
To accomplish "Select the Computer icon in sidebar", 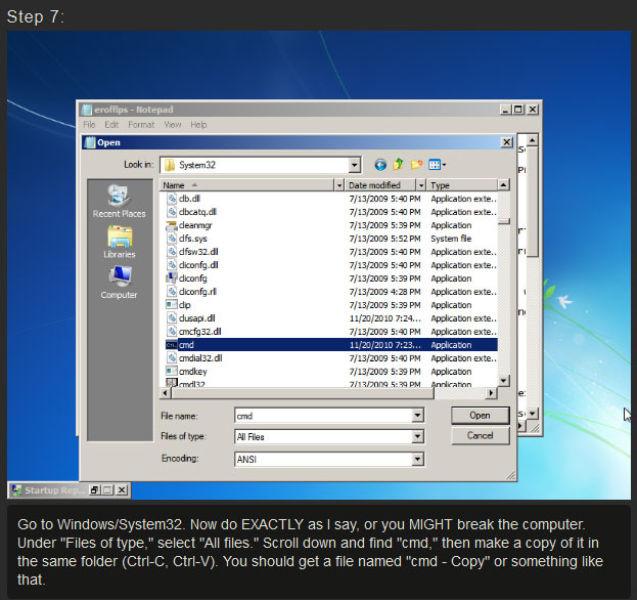I will (119, 281).
